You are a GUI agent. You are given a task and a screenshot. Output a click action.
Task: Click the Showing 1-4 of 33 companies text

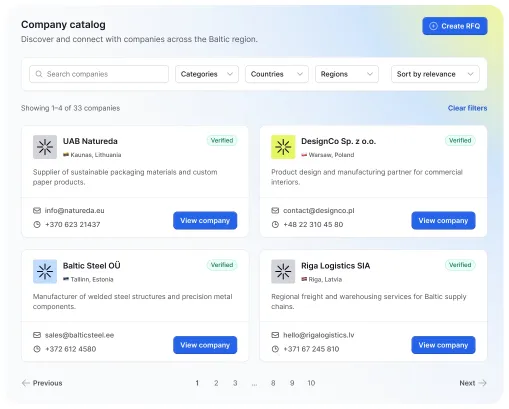70,108
